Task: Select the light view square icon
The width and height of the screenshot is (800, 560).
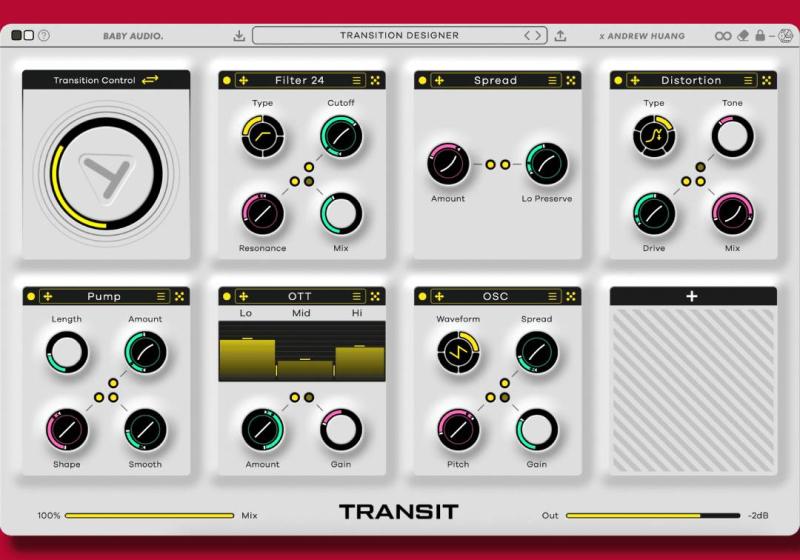Action: tap(29, 35)
